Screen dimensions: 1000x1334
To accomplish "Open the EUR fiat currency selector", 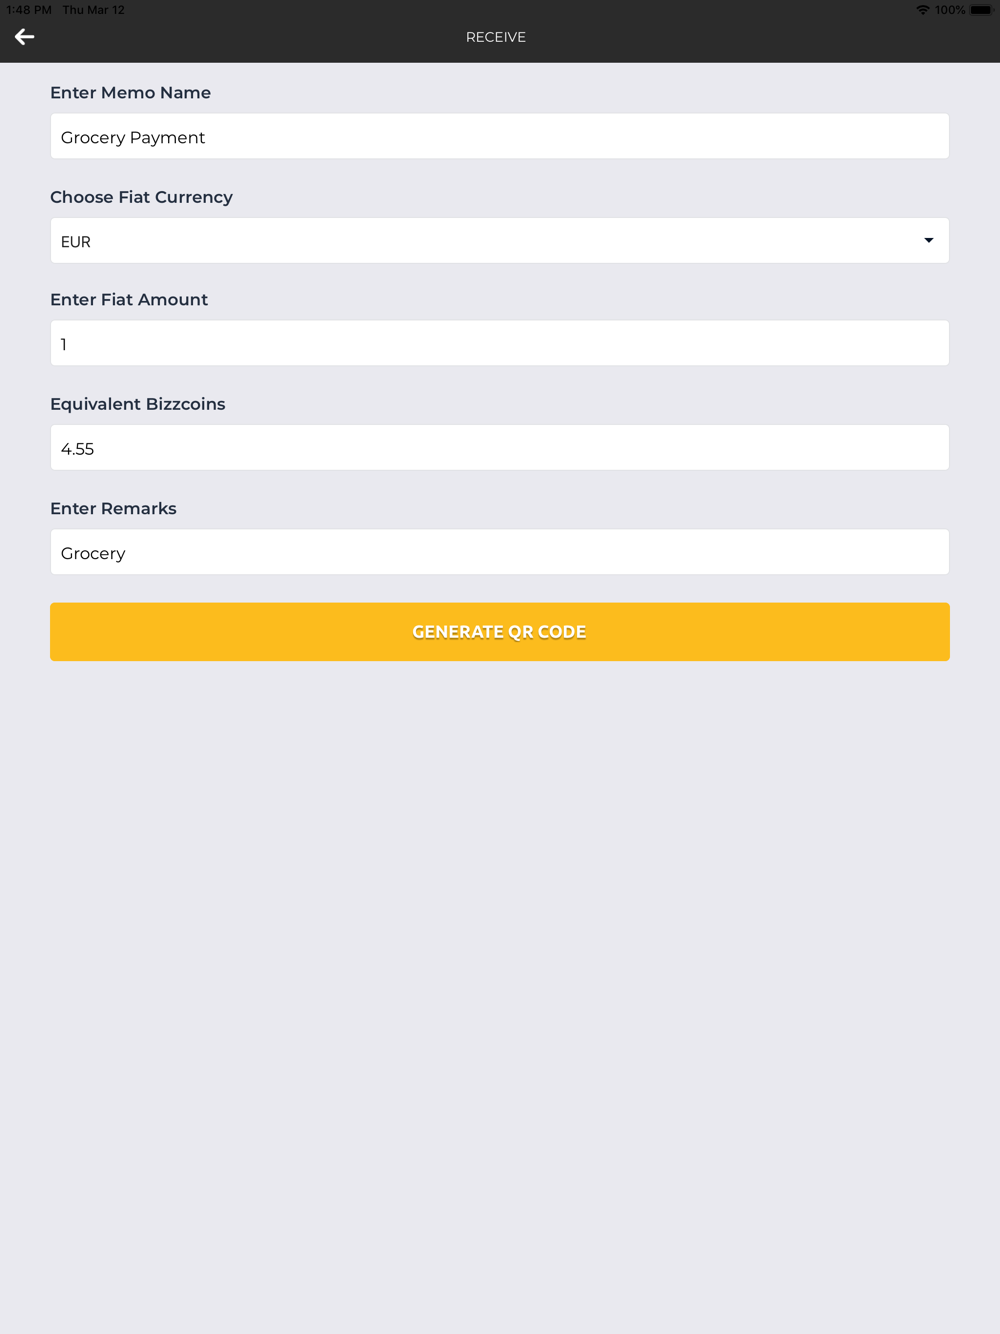I will coord(480,241).
